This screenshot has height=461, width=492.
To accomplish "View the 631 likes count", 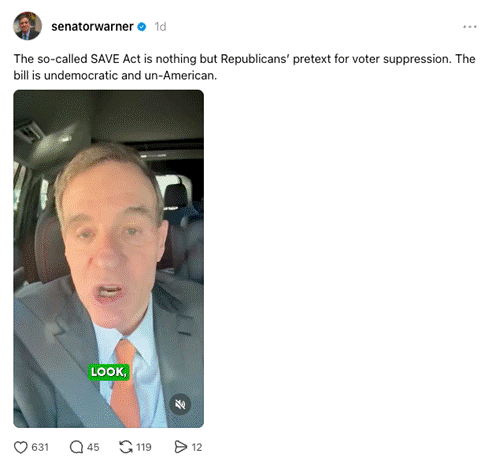I will (40, 447).
